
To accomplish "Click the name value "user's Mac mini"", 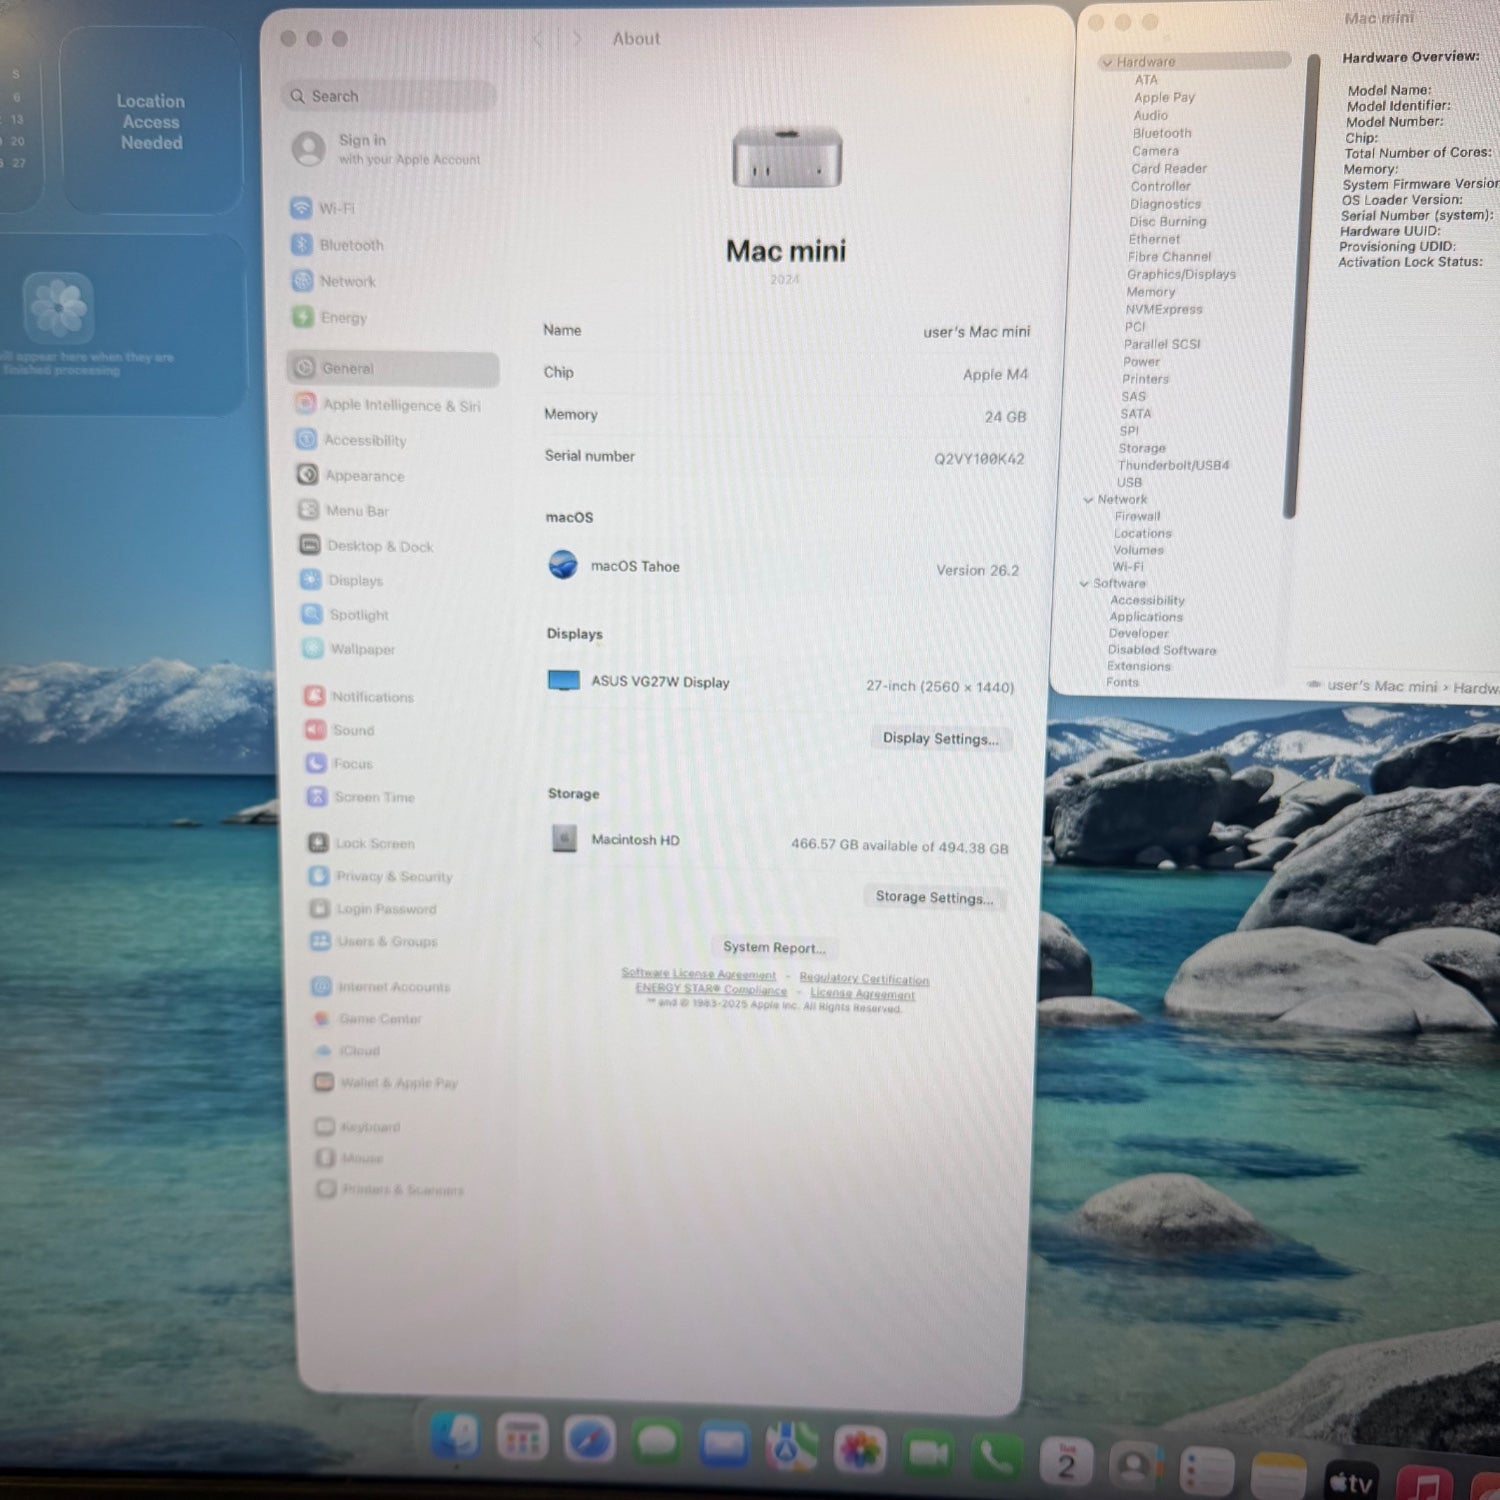I will click(976, 331).
